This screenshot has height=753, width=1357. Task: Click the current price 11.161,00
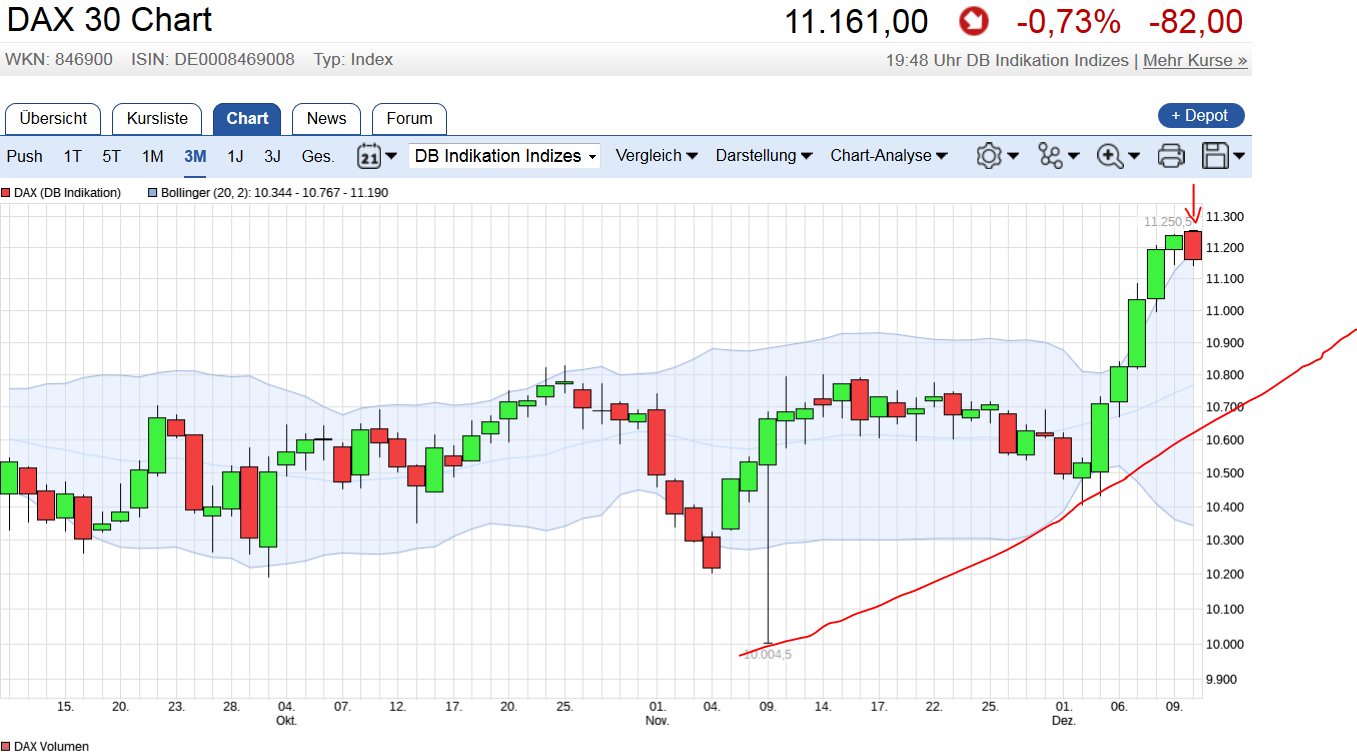coord(856,21)
